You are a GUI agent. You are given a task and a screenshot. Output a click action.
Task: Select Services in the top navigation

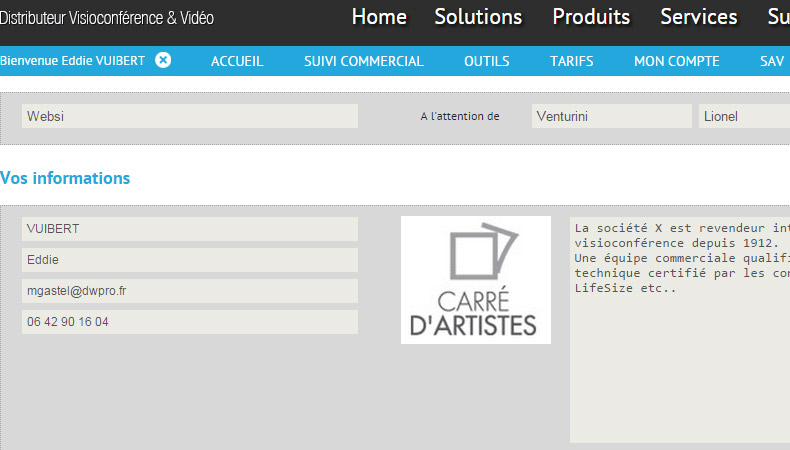699,17
